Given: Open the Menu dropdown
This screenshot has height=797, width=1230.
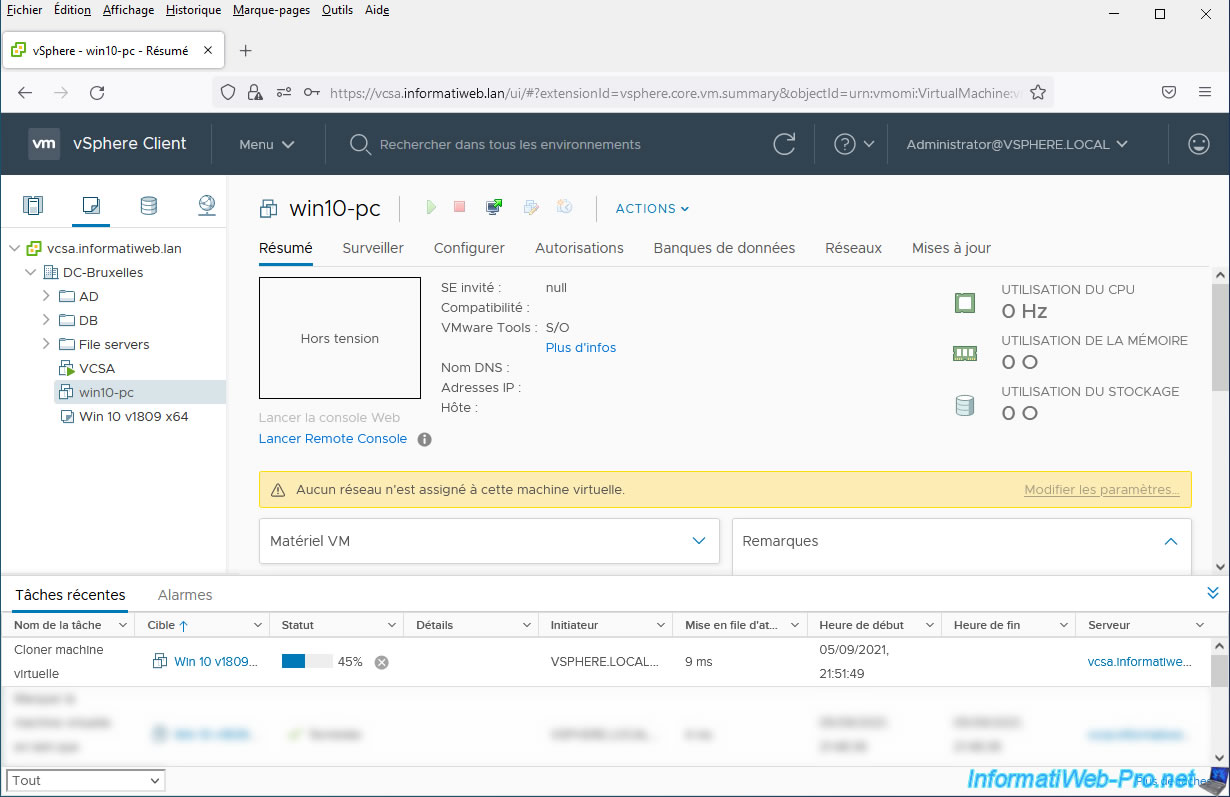Looking at the screenshot, I should (267, 144).
